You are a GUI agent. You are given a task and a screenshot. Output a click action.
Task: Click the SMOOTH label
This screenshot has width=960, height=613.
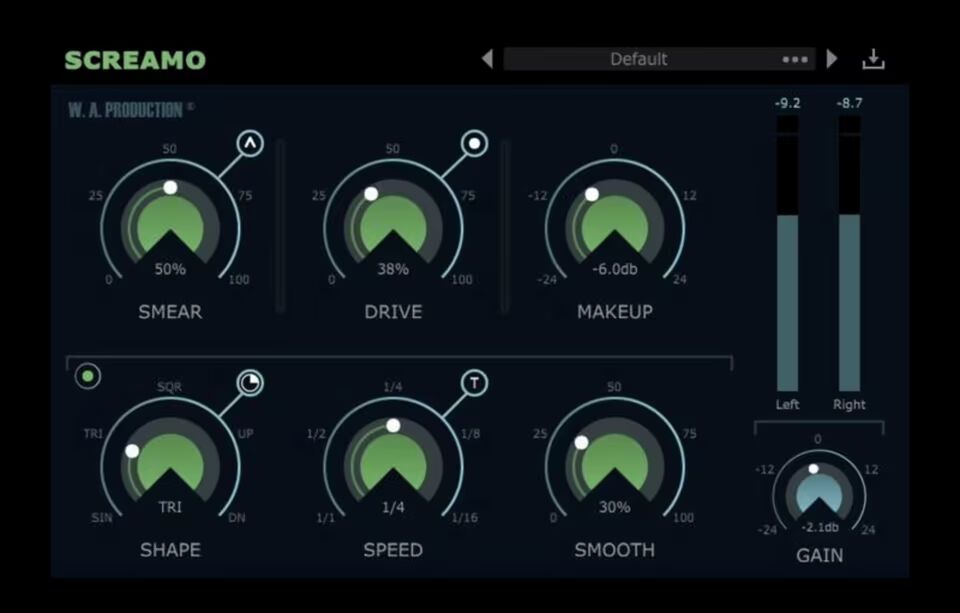[615, 550]
